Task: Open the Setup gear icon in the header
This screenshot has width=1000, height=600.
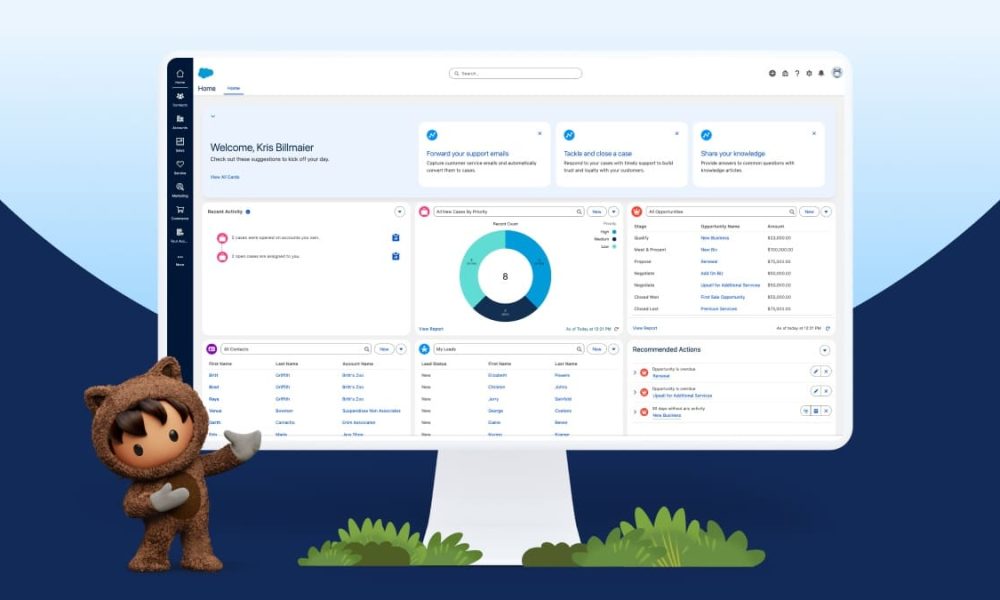Action: tap(809, 73)
